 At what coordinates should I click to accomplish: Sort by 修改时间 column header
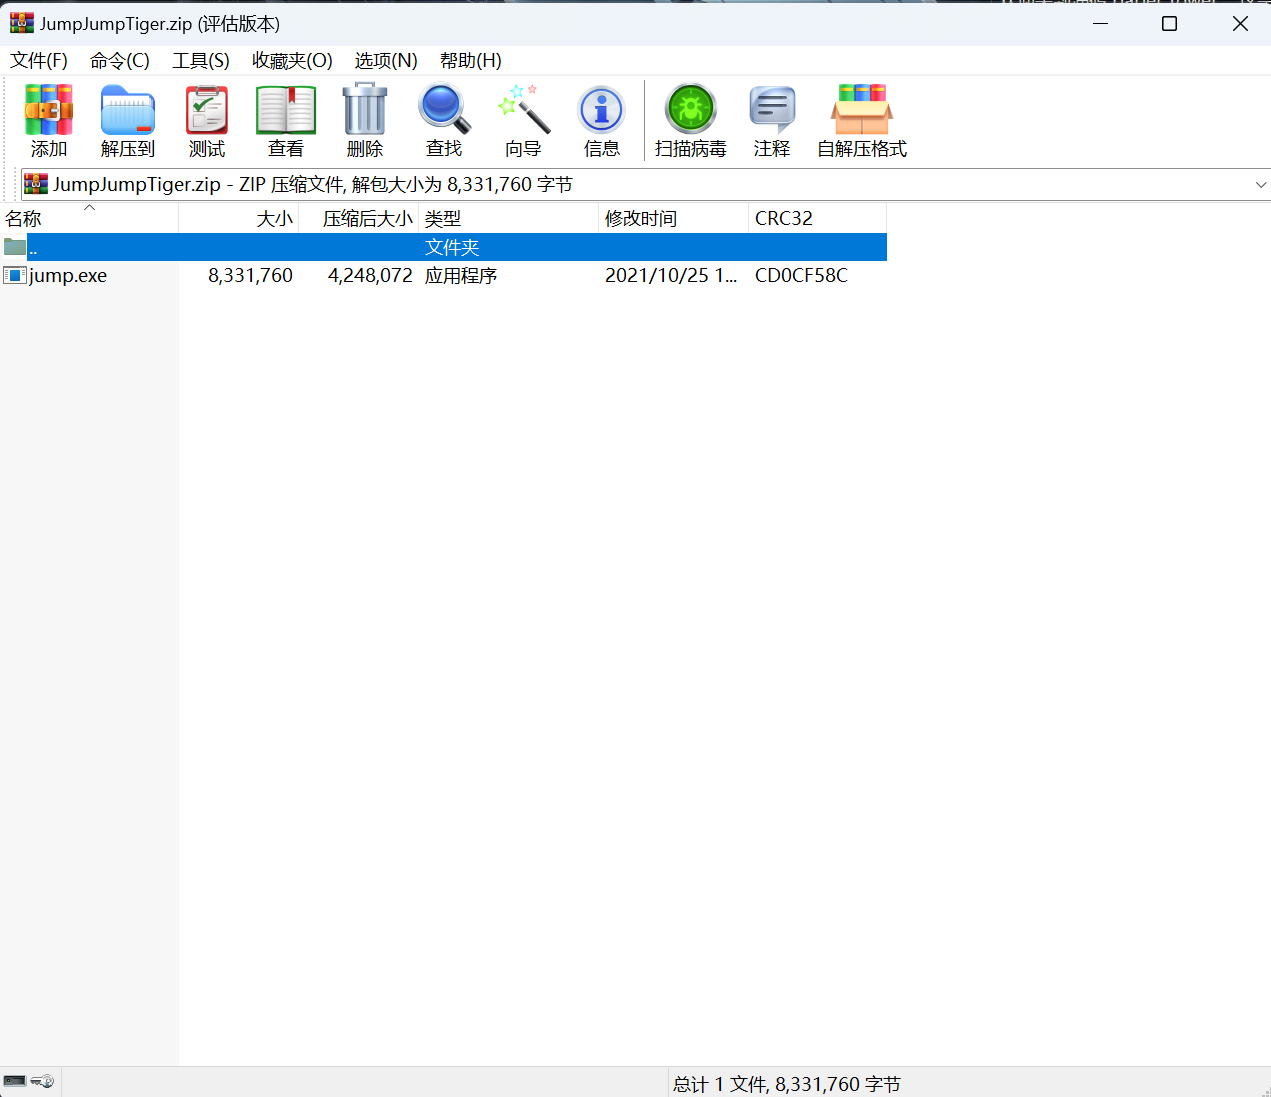click(x=674, y=218)
